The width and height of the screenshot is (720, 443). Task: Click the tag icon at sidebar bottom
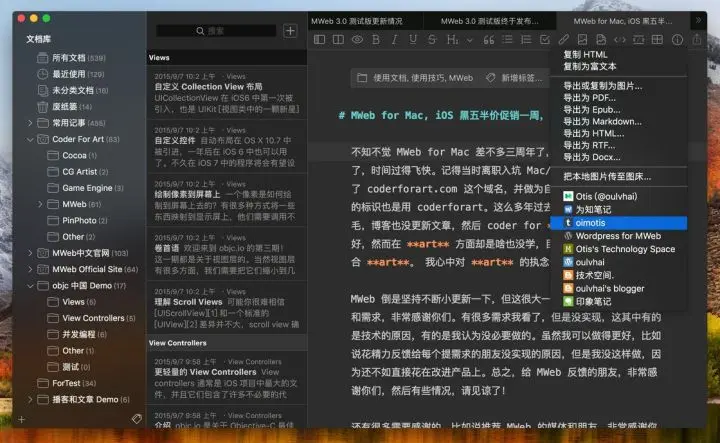(x=137, y=419)
